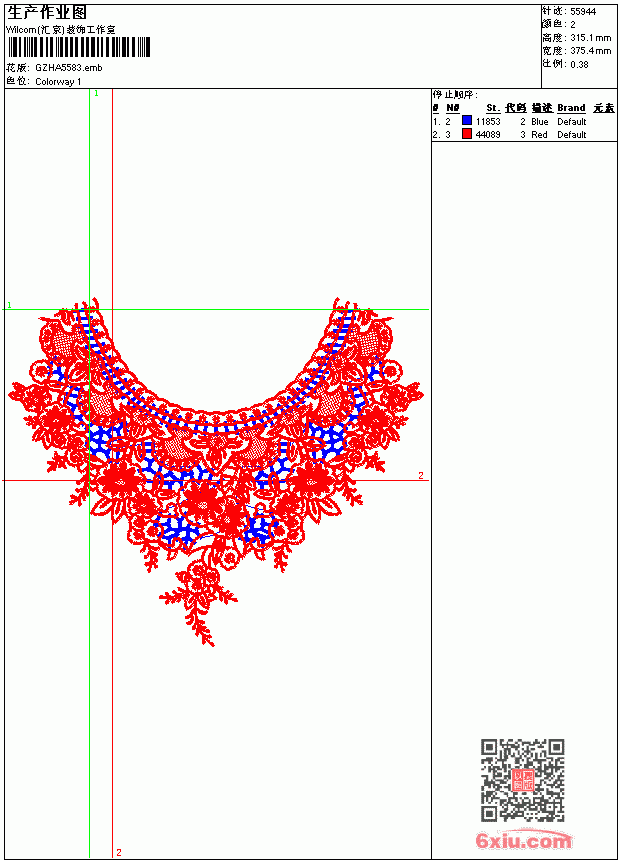The image size is (620, 860).
Task: Select the Red thread row stitch count 44089
Action: 488,134
